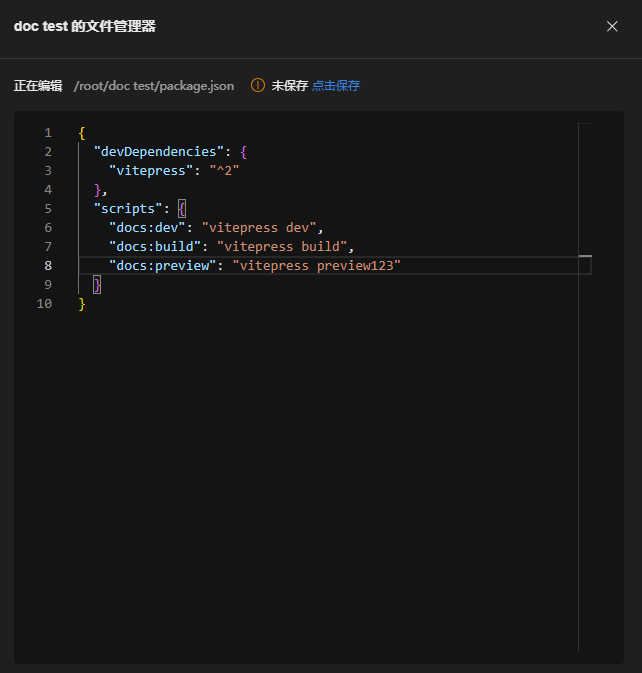Select line number 10 in the gutter
642x673 pixels.
pyautogui.click(x=44, y=304)
